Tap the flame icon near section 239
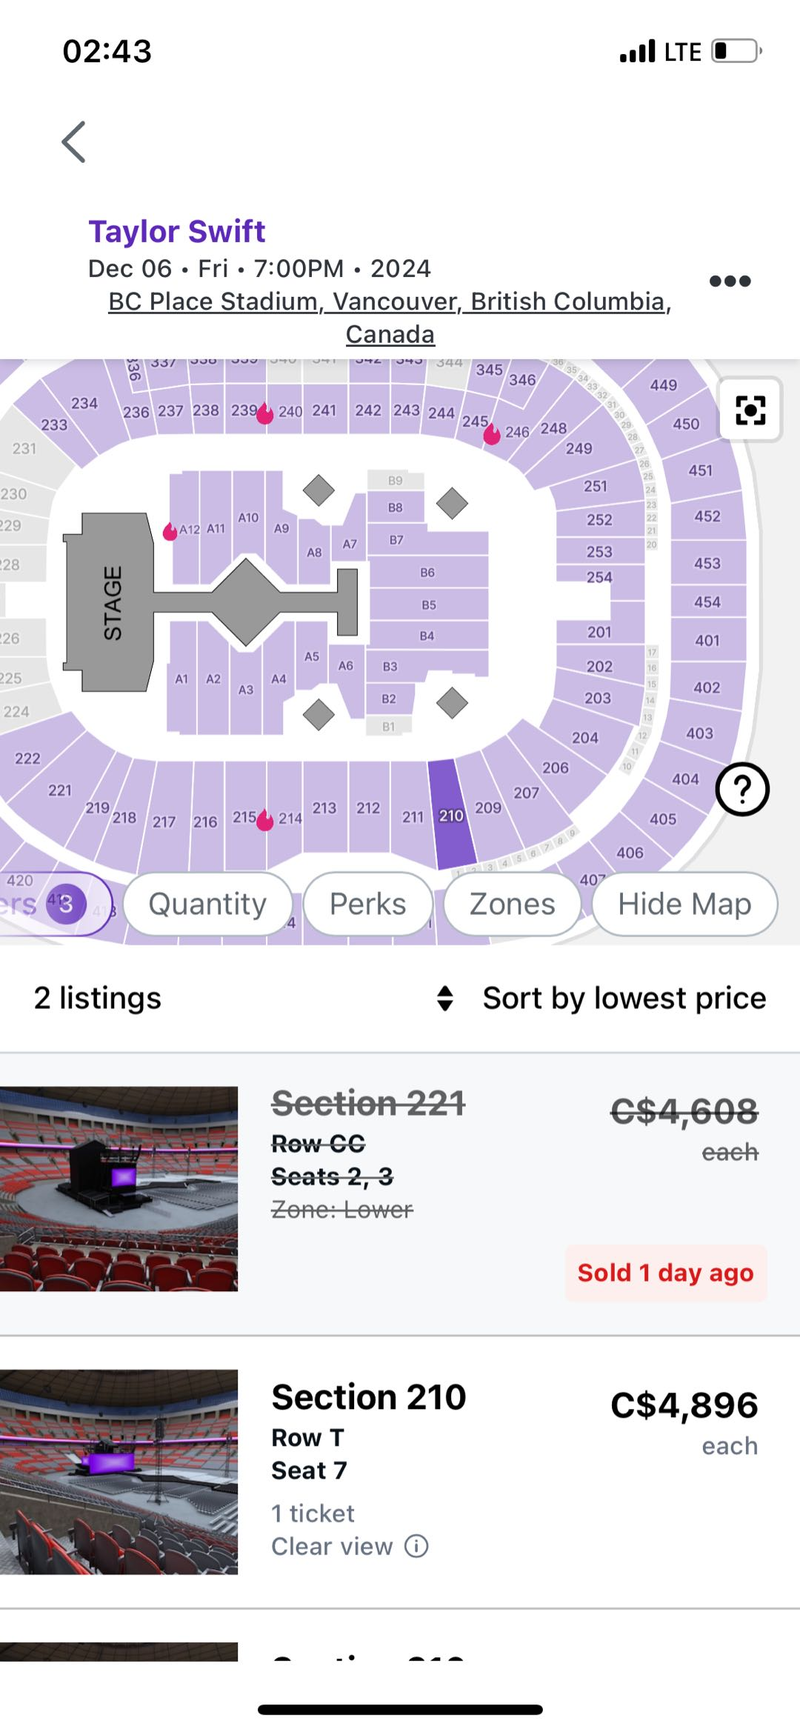 click(x=265, y=413)
